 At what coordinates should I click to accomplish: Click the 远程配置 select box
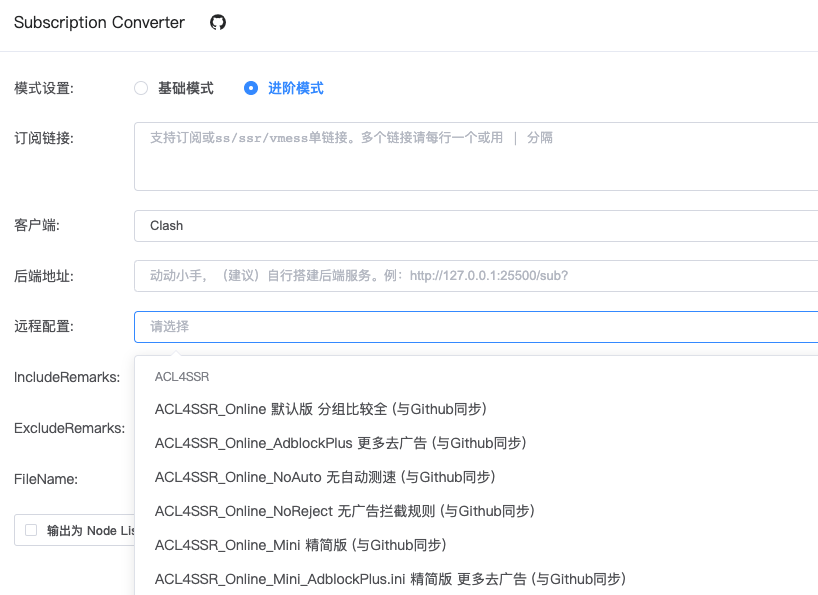(x=476, y=327)
